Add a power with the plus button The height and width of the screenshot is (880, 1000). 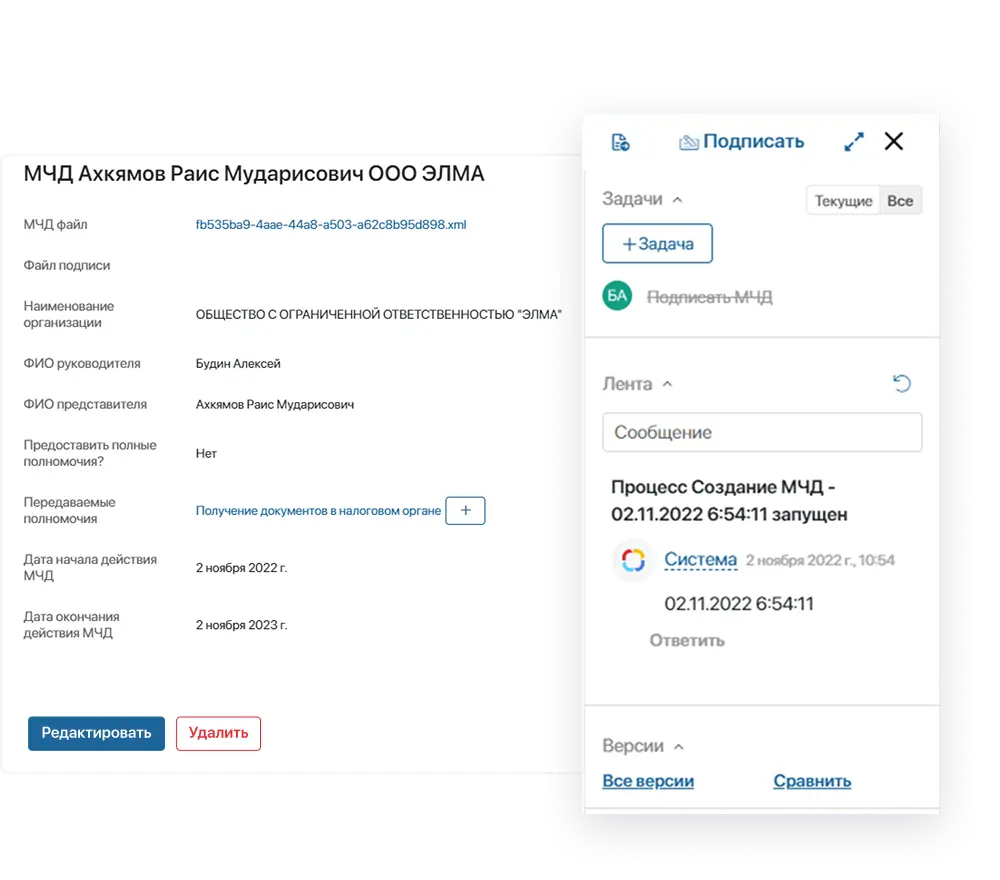[465, 511]
